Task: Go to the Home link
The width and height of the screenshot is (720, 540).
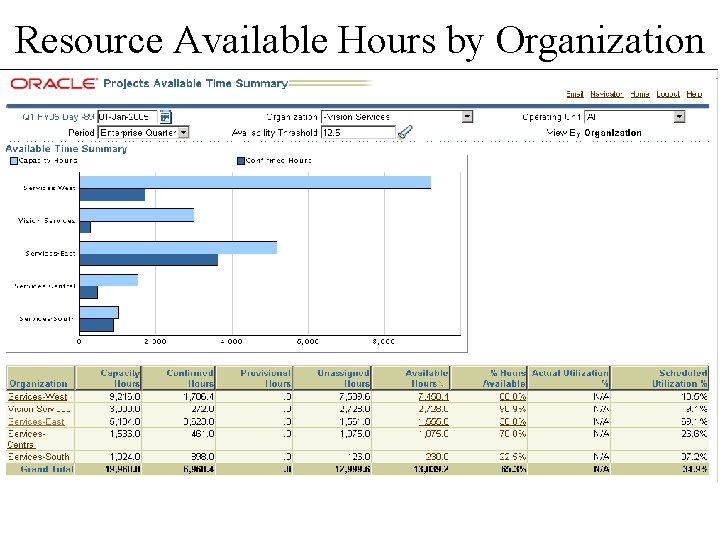Action: click(640, 94)
